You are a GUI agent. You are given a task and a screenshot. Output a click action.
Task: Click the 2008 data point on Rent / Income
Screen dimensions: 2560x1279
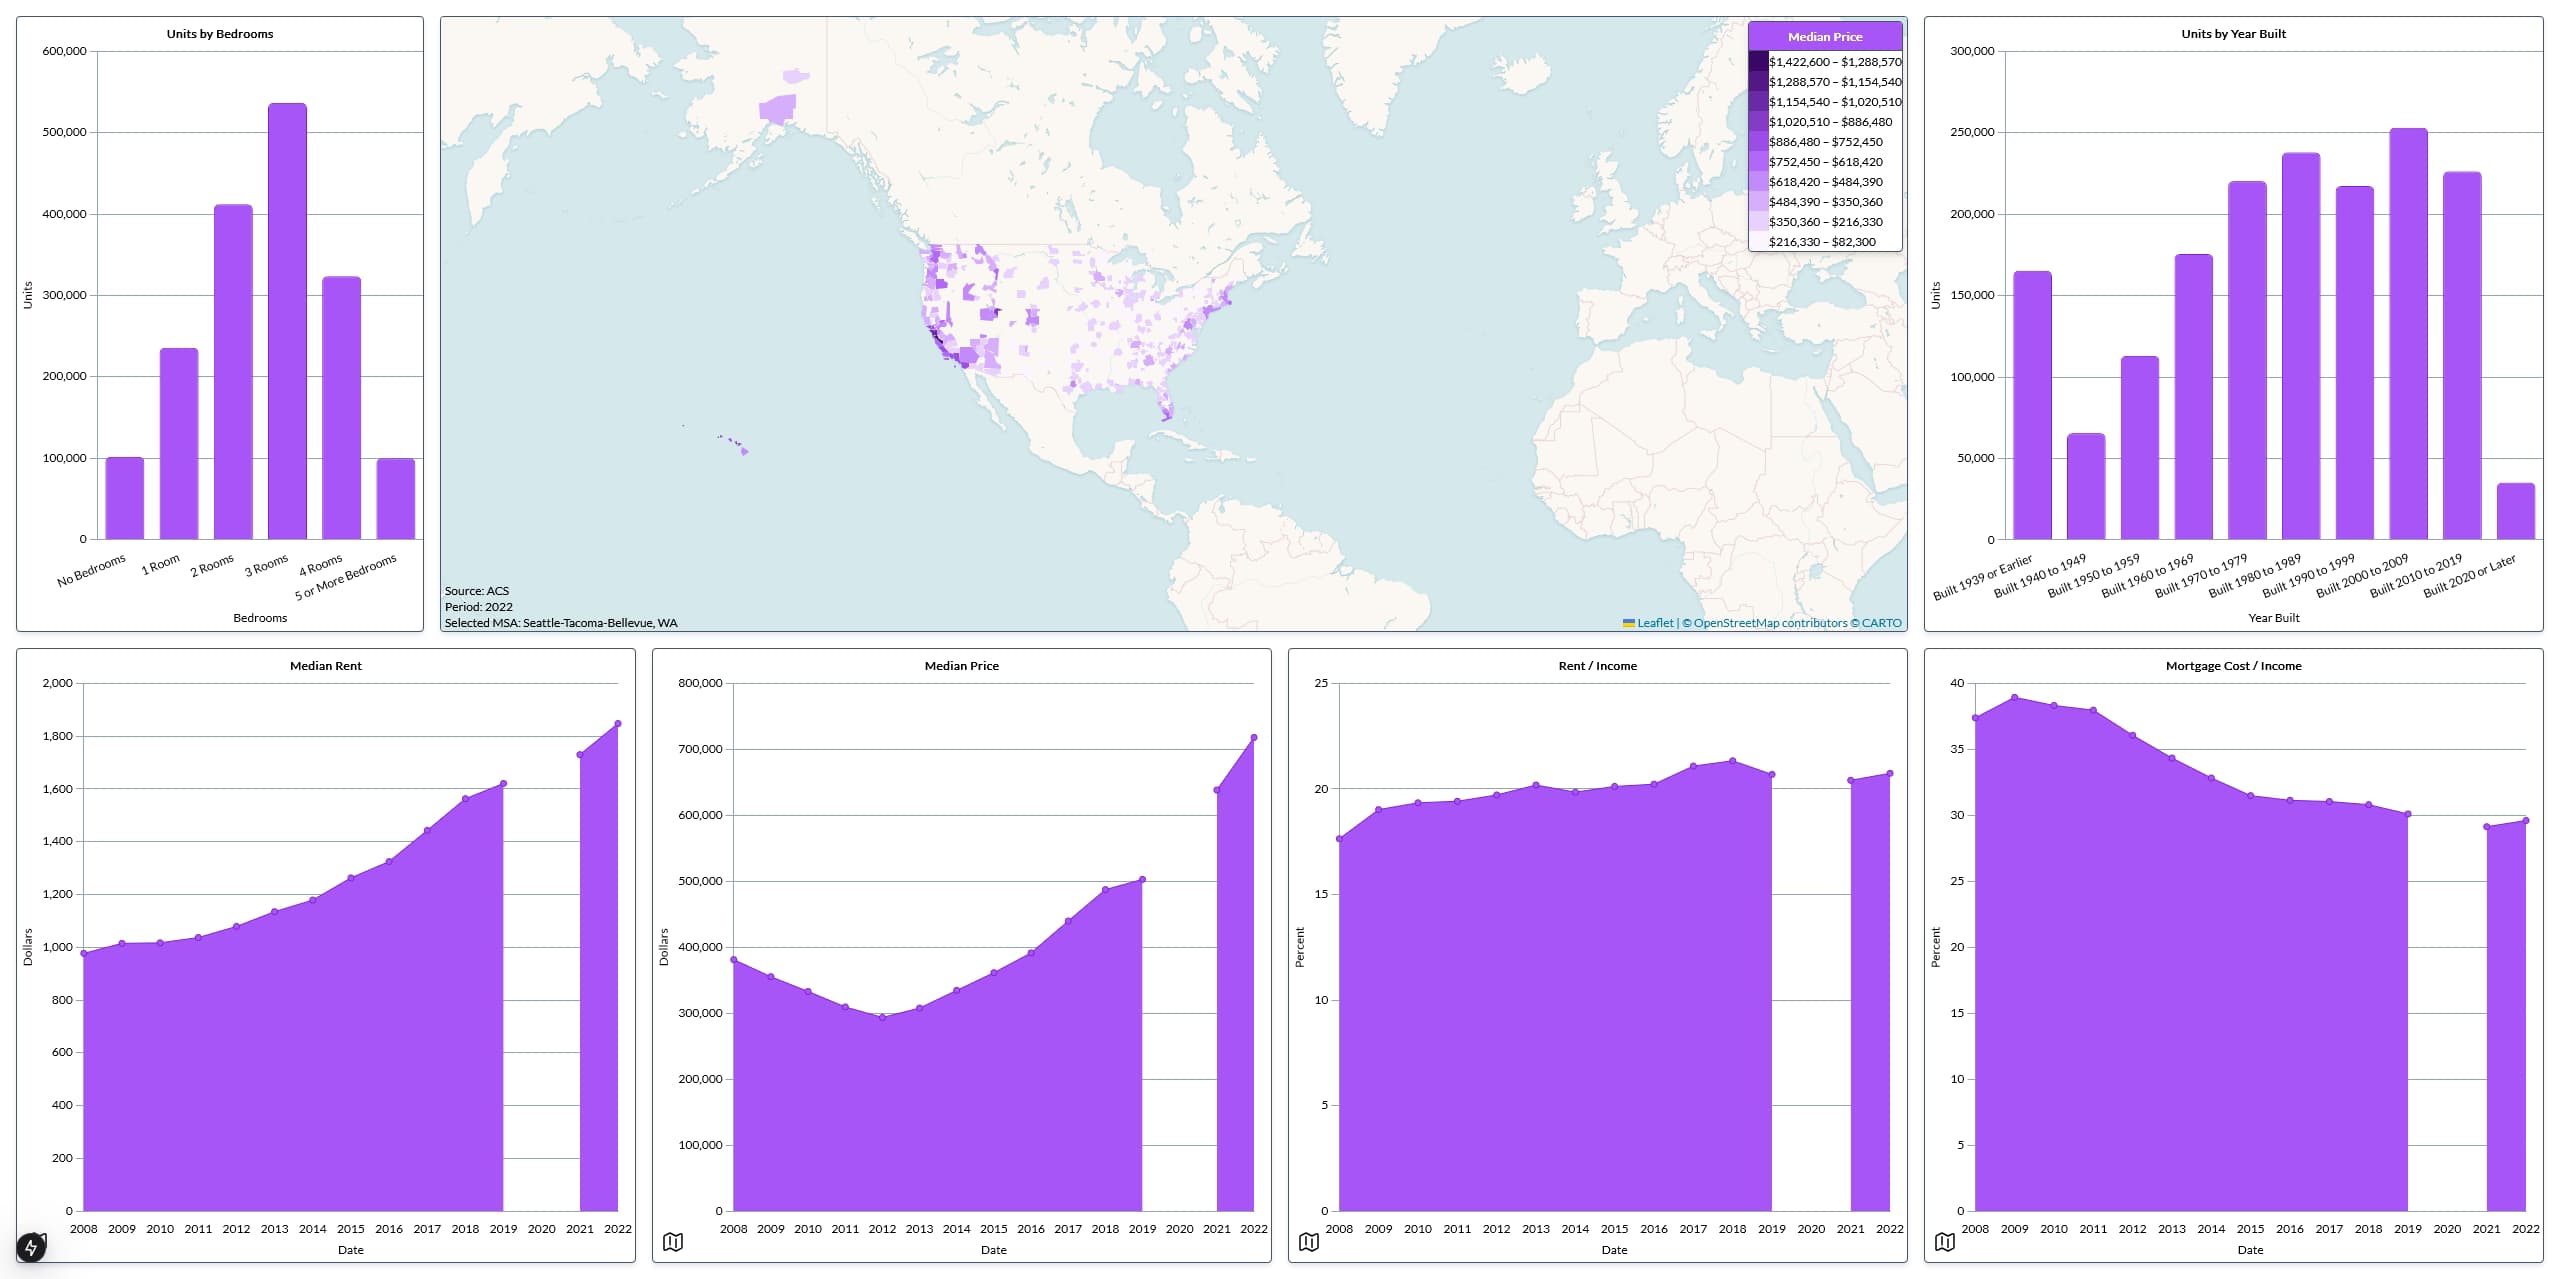[1339, 839]
